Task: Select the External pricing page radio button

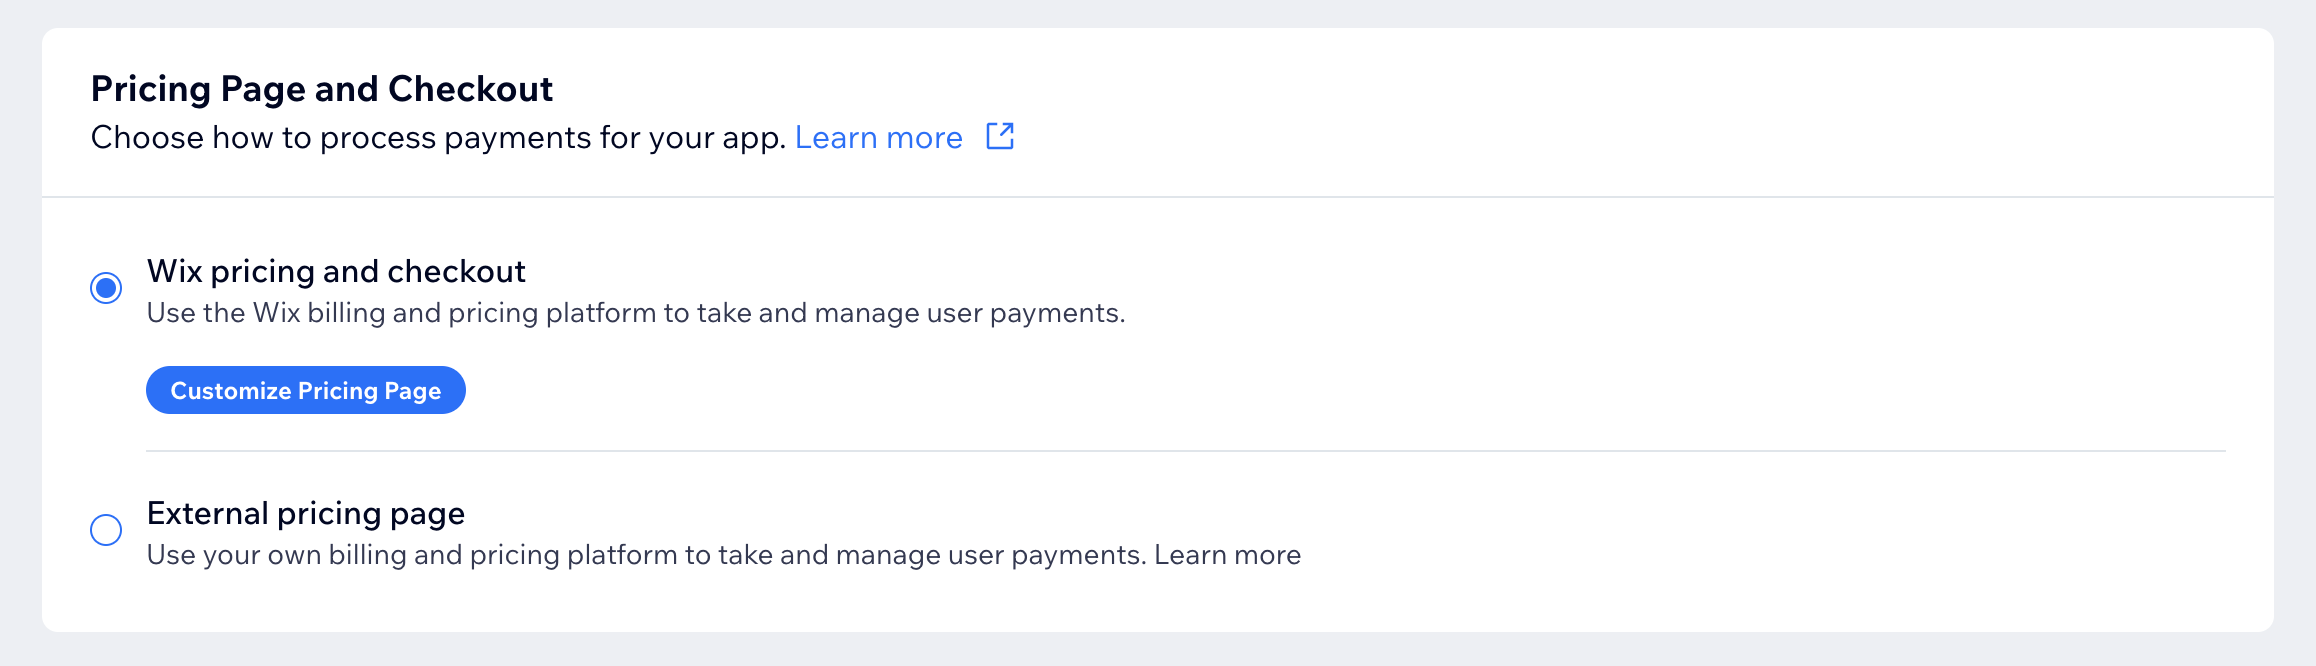Action: point(106,530)
